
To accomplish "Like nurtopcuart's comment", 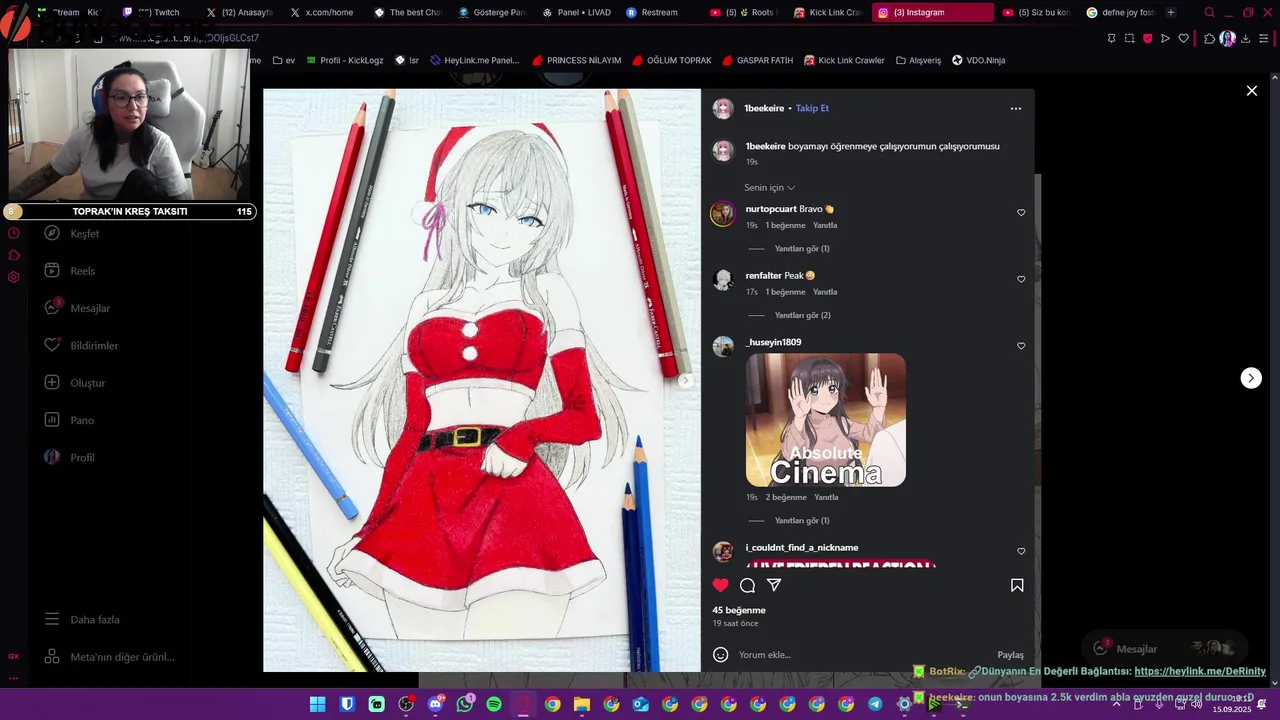I will point(1021,213).
